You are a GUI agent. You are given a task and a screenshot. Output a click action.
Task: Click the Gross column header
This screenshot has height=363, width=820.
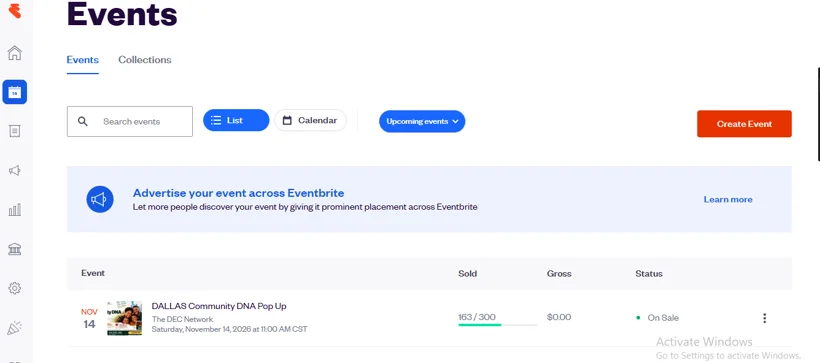559,274
